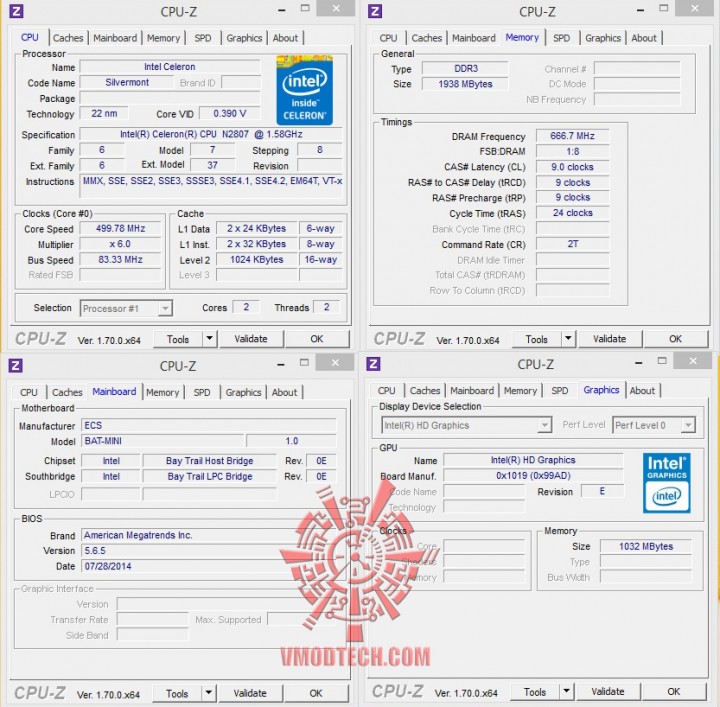The image size is (720, 707).
Task: Click the Level 2 1024 KBytes cache value
Action: click(257, 259)
